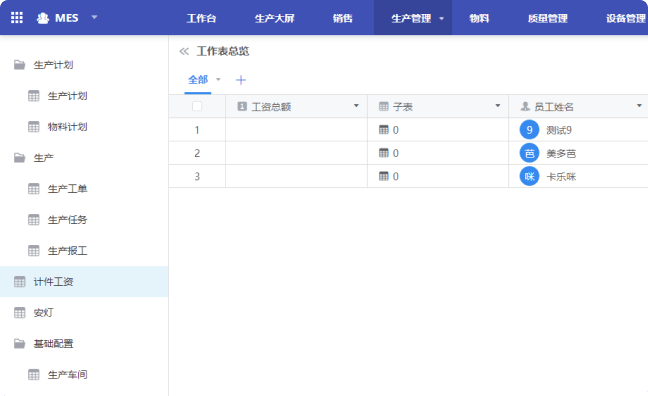
Task: Expand the MES app switcher arrow
Action: 94,17
